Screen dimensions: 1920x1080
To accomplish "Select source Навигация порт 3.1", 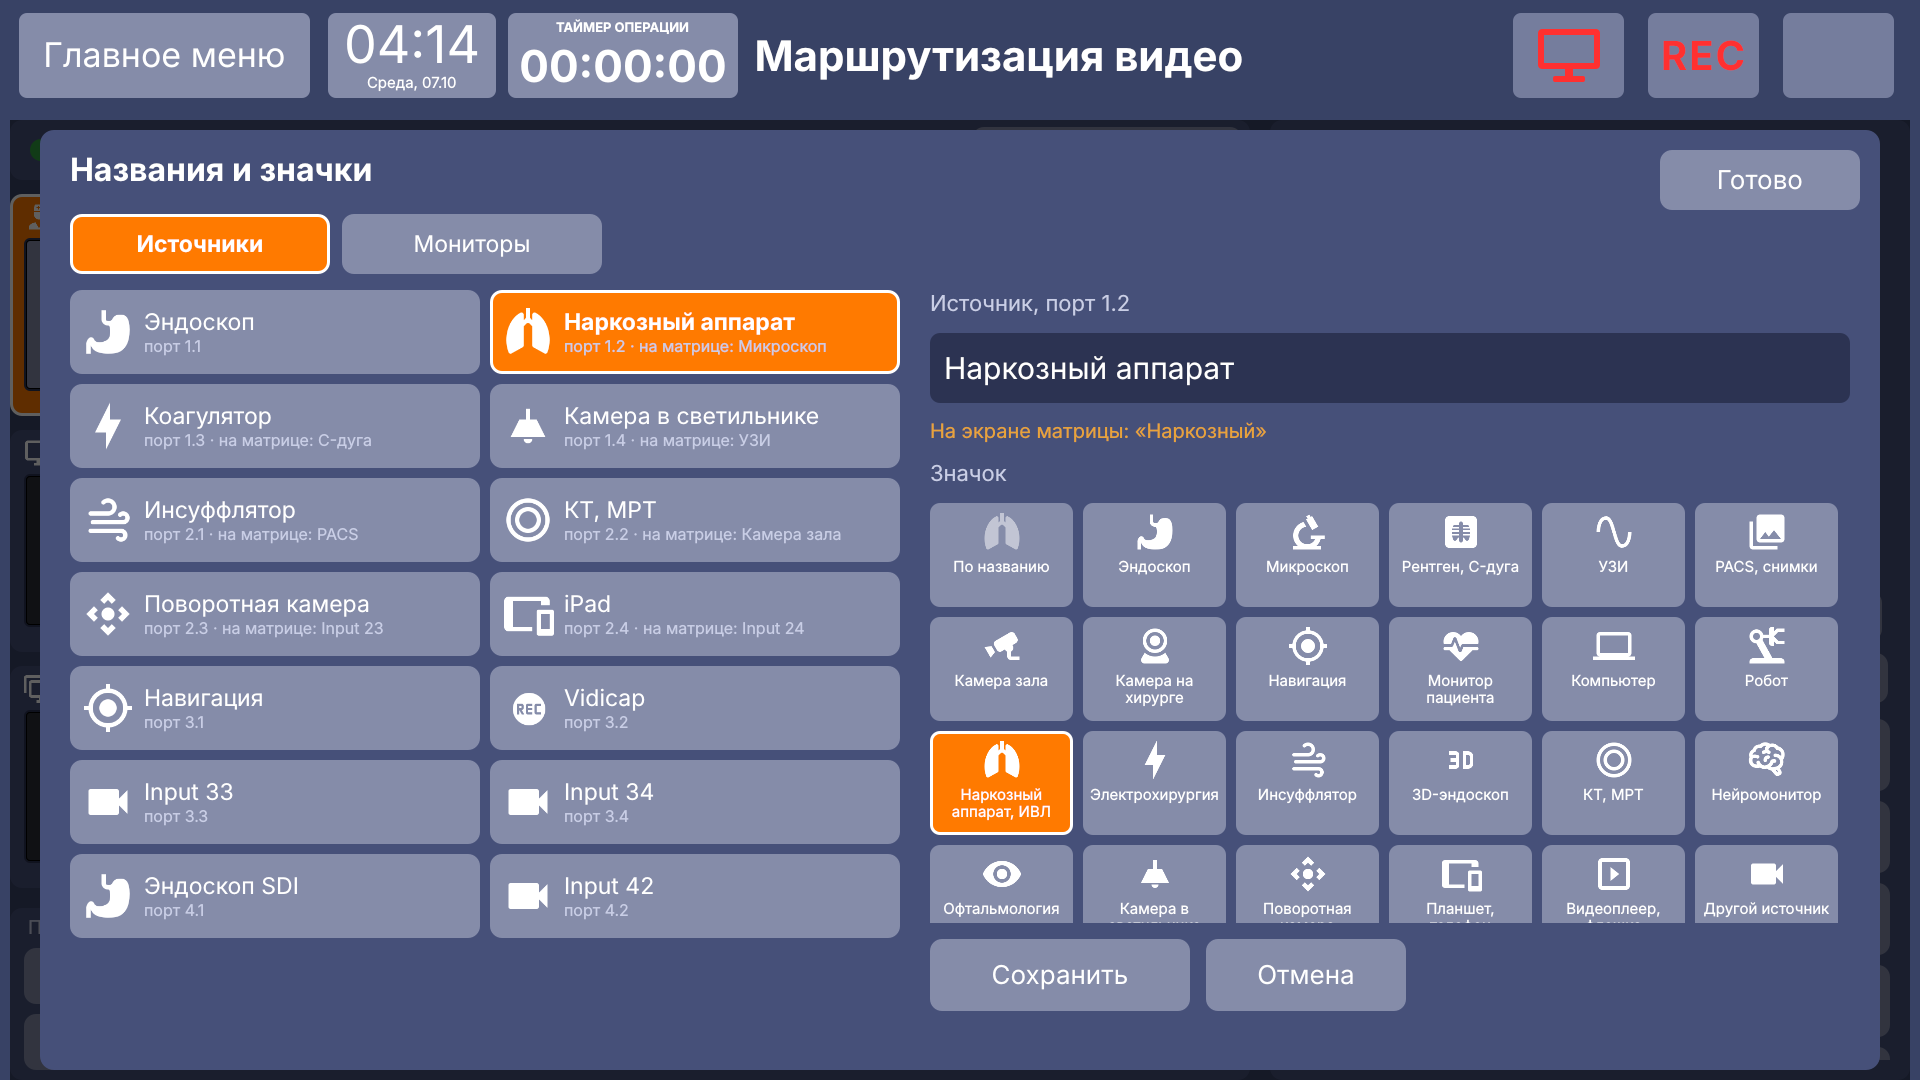I will tap(275, 708).
